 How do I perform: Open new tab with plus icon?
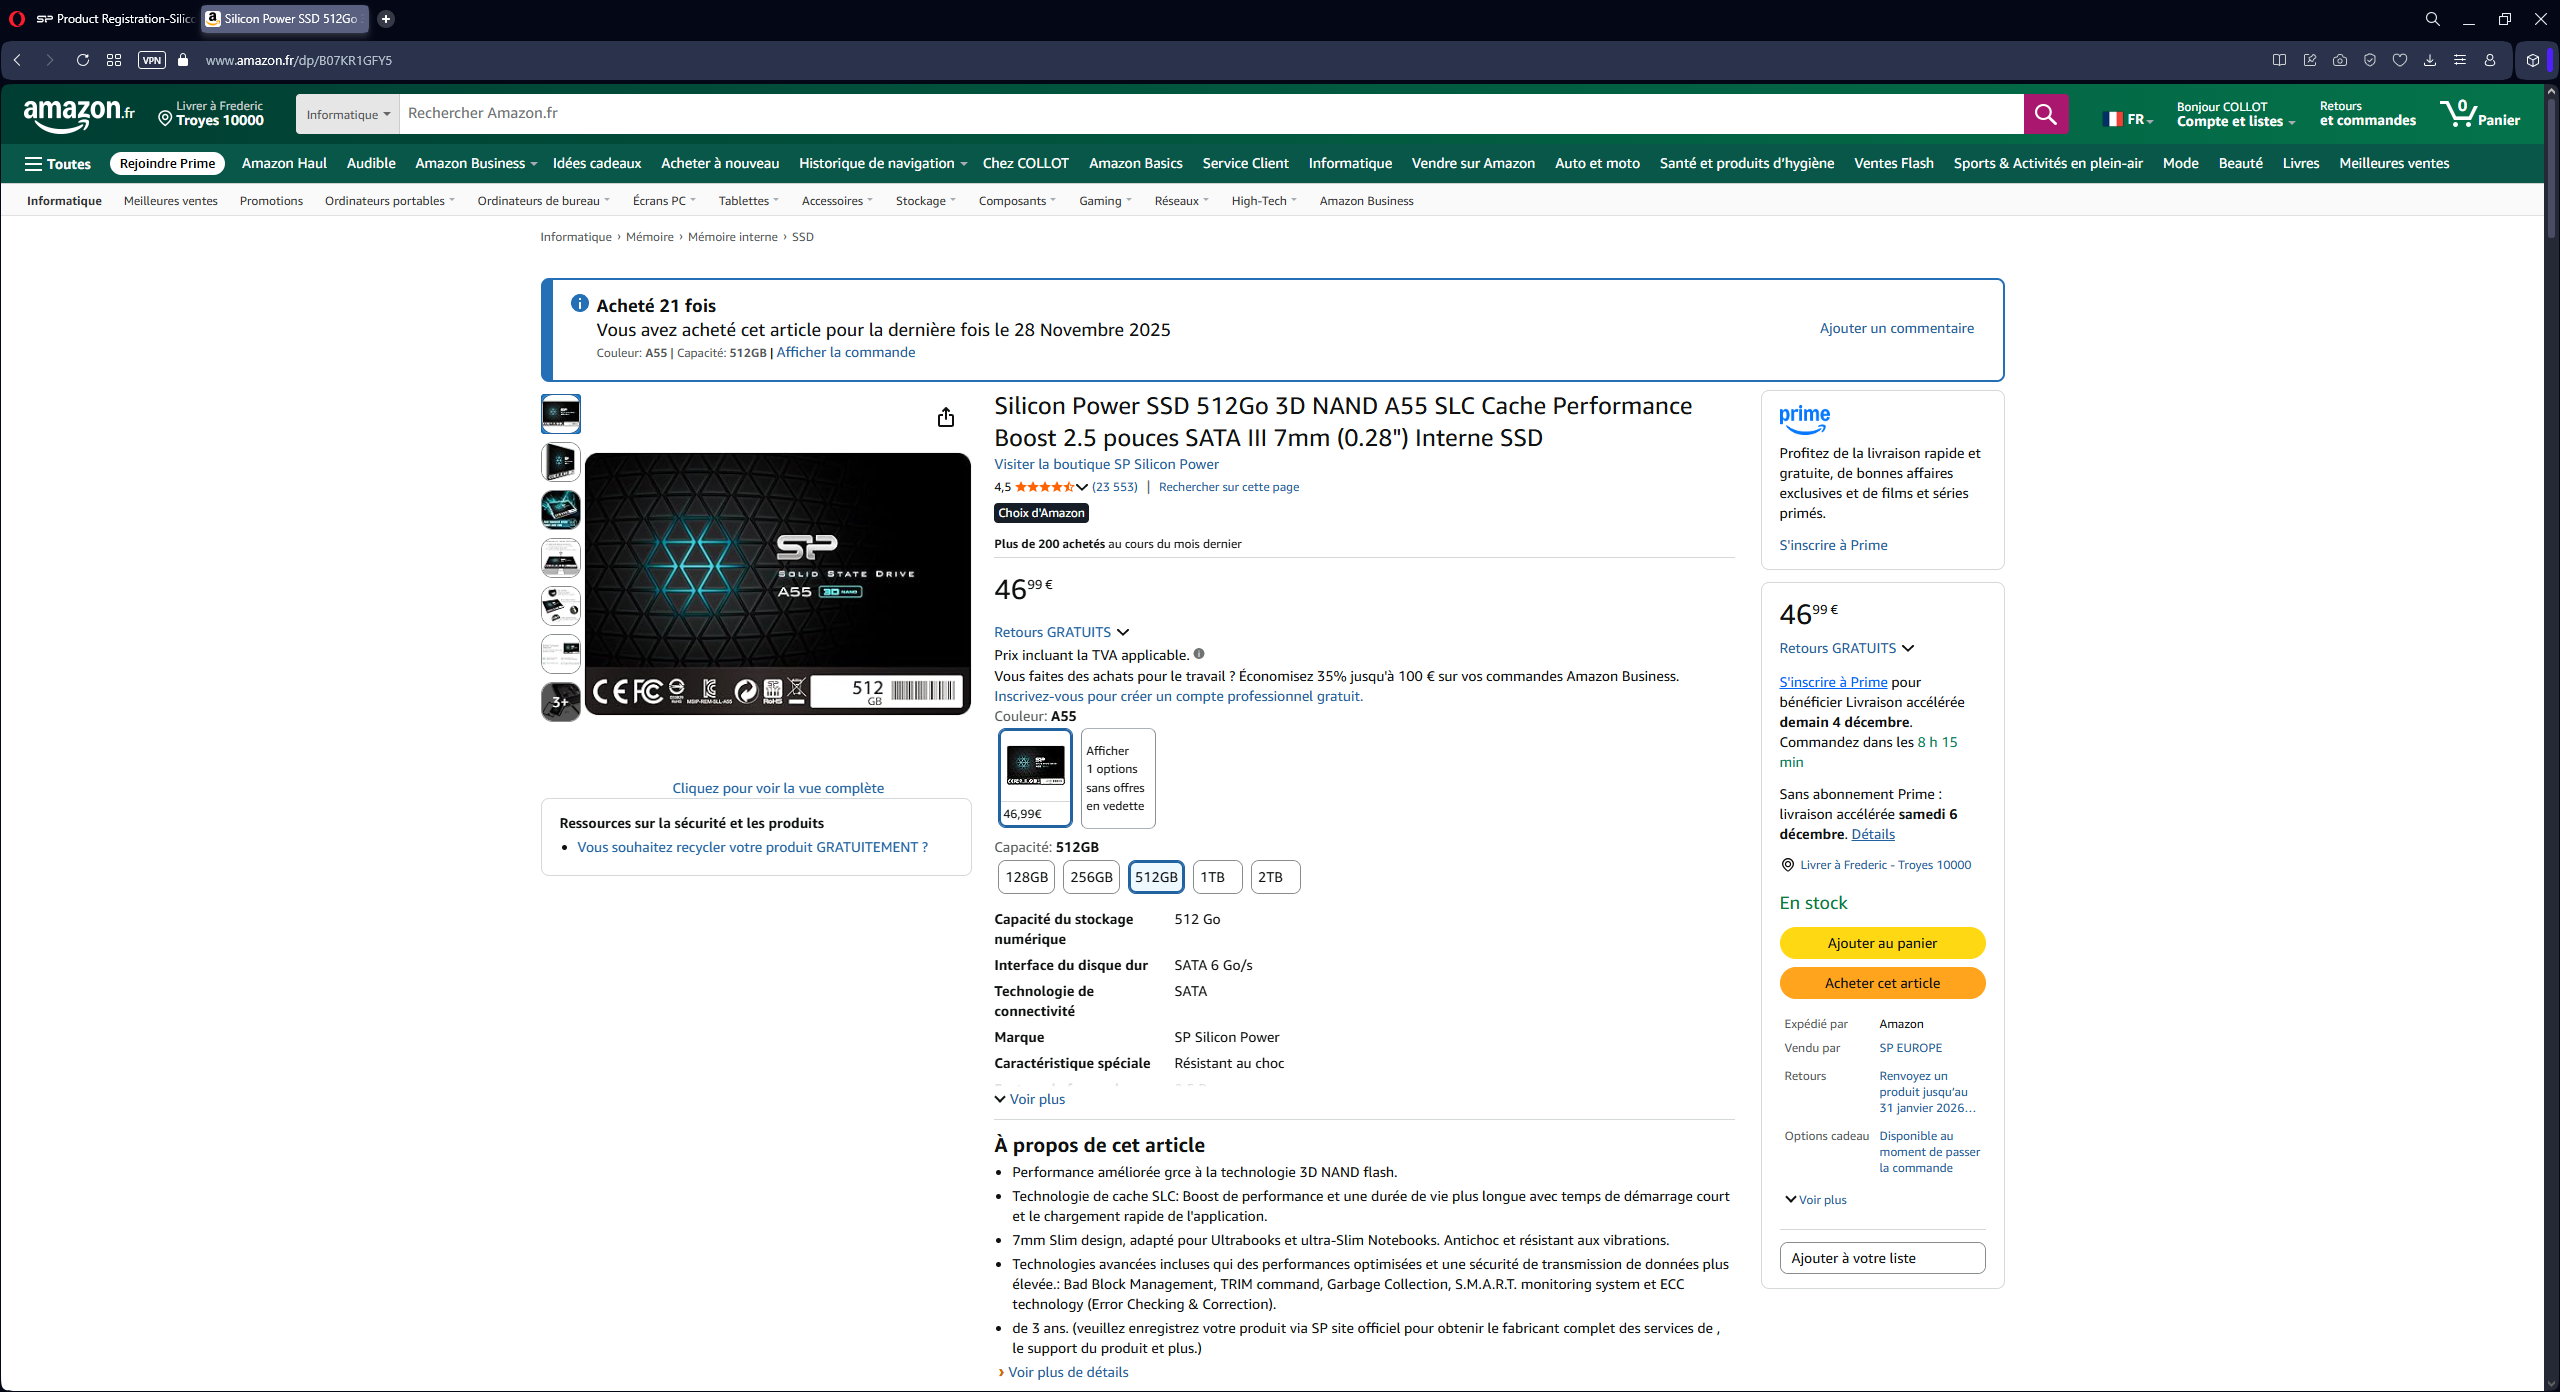click(386, 19)
